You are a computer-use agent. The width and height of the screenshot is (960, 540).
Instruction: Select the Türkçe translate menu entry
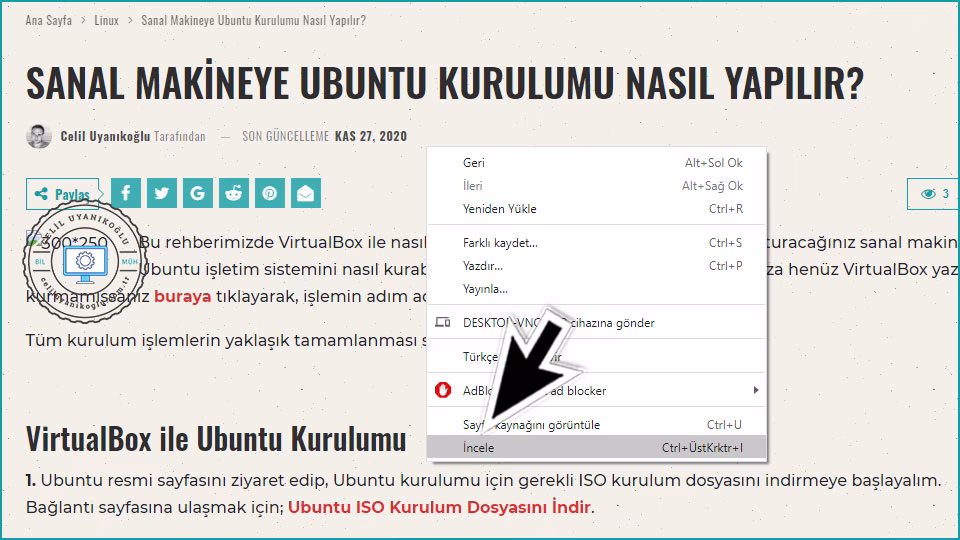(x=597, y=356)
